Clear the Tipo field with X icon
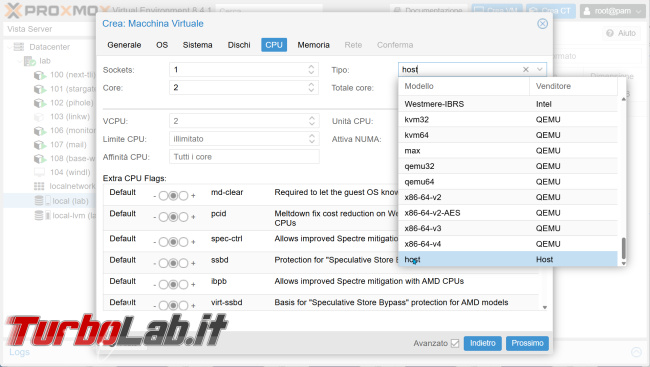650x367 pixels. coord(526,70)
